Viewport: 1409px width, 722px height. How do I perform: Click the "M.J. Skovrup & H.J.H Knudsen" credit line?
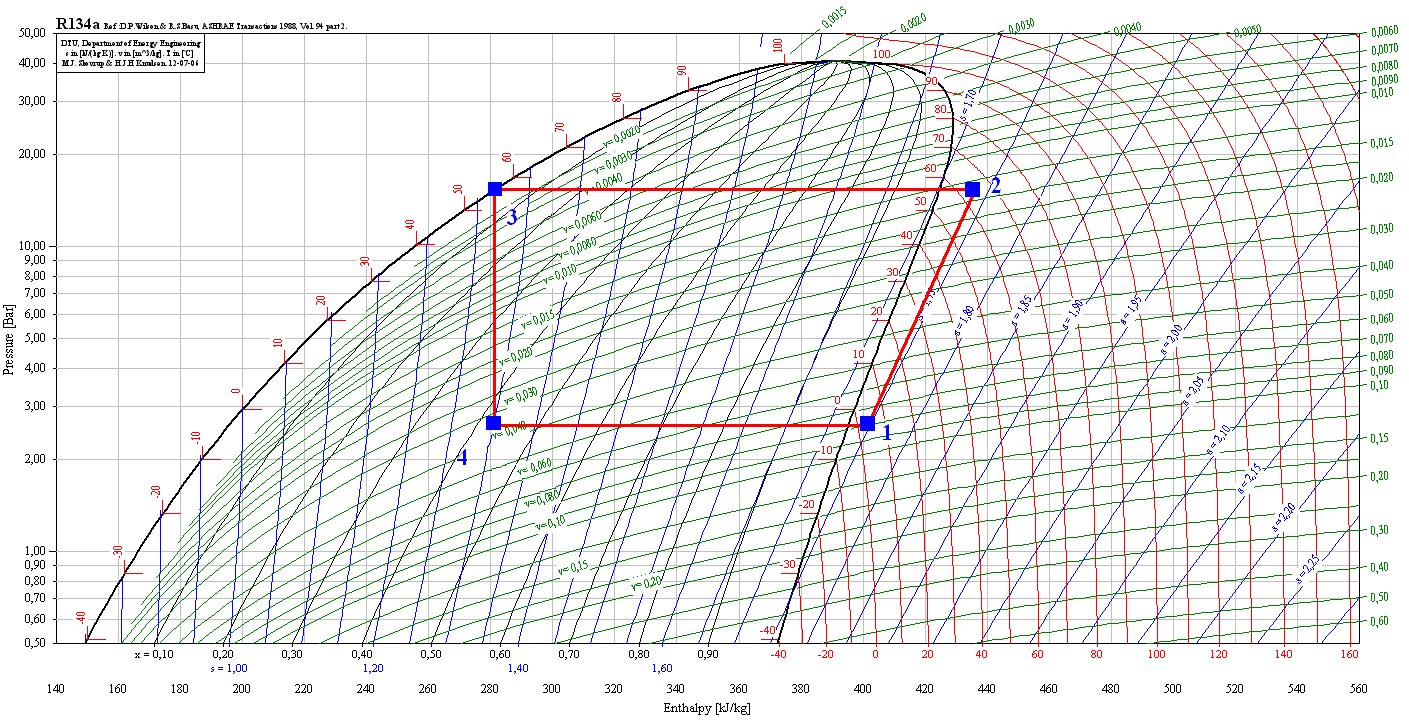click(131, 63)
